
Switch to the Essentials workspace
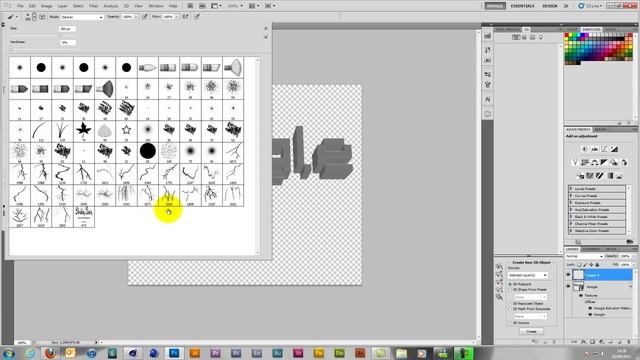pyautogui.click(x=522, y=6)
